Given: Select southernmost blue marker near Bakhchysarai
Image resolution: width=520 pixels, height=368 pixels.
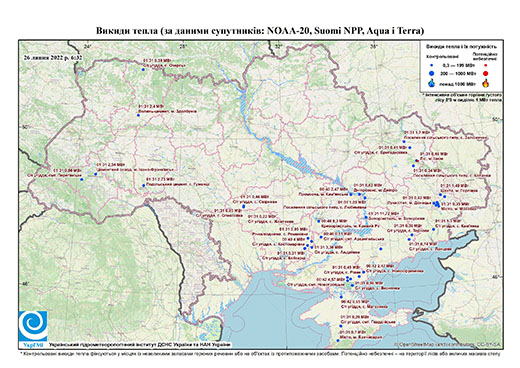Looking at the screenshot, I should tap(338, 341).
